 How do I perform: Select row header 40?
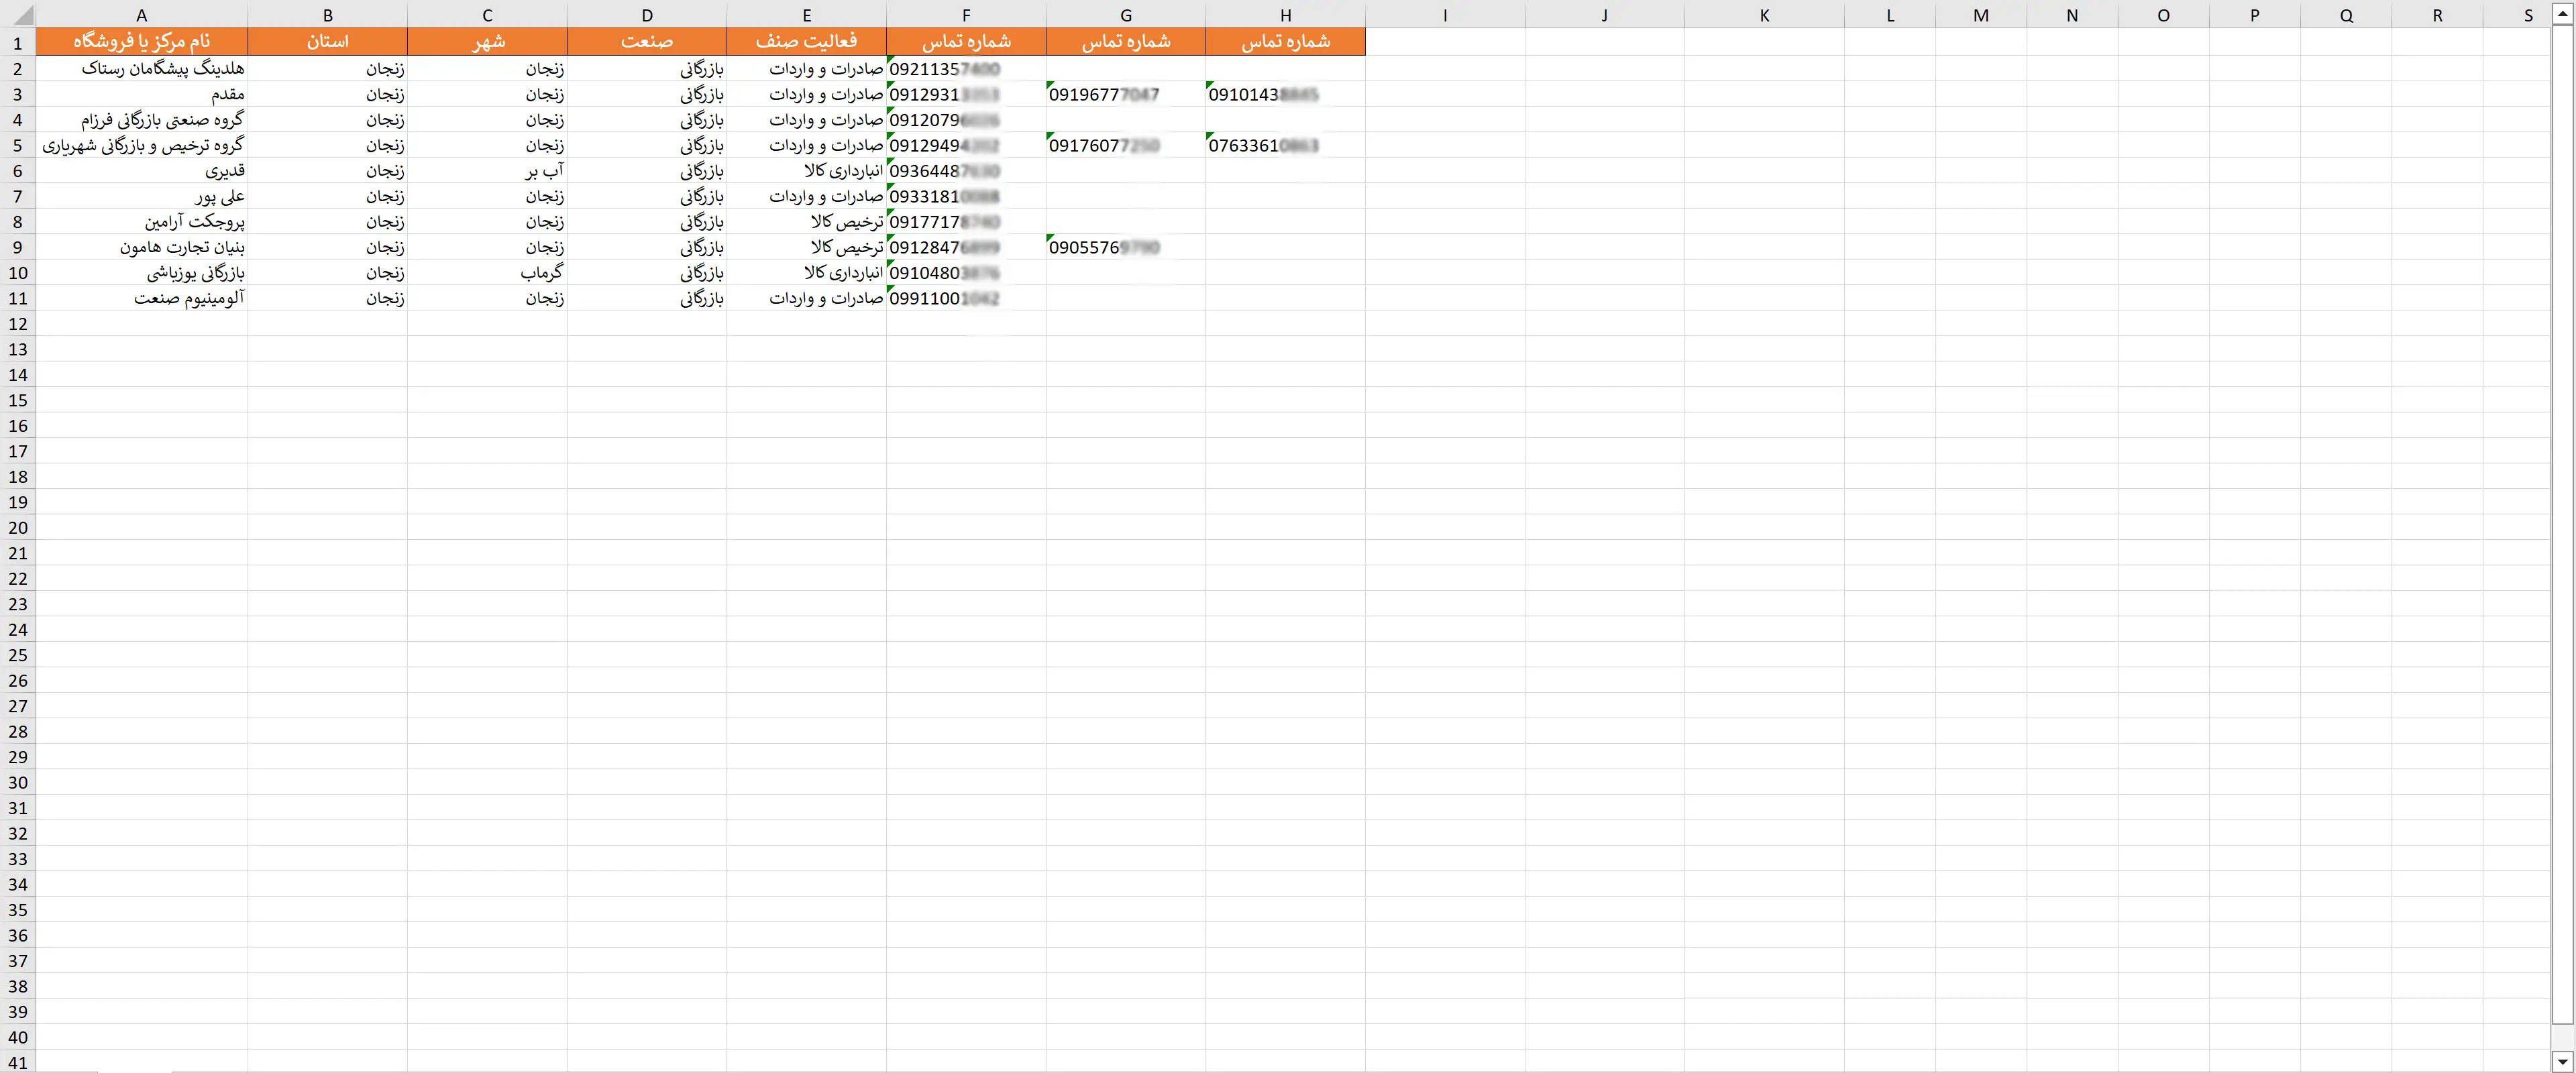(x=17, y=1037)
